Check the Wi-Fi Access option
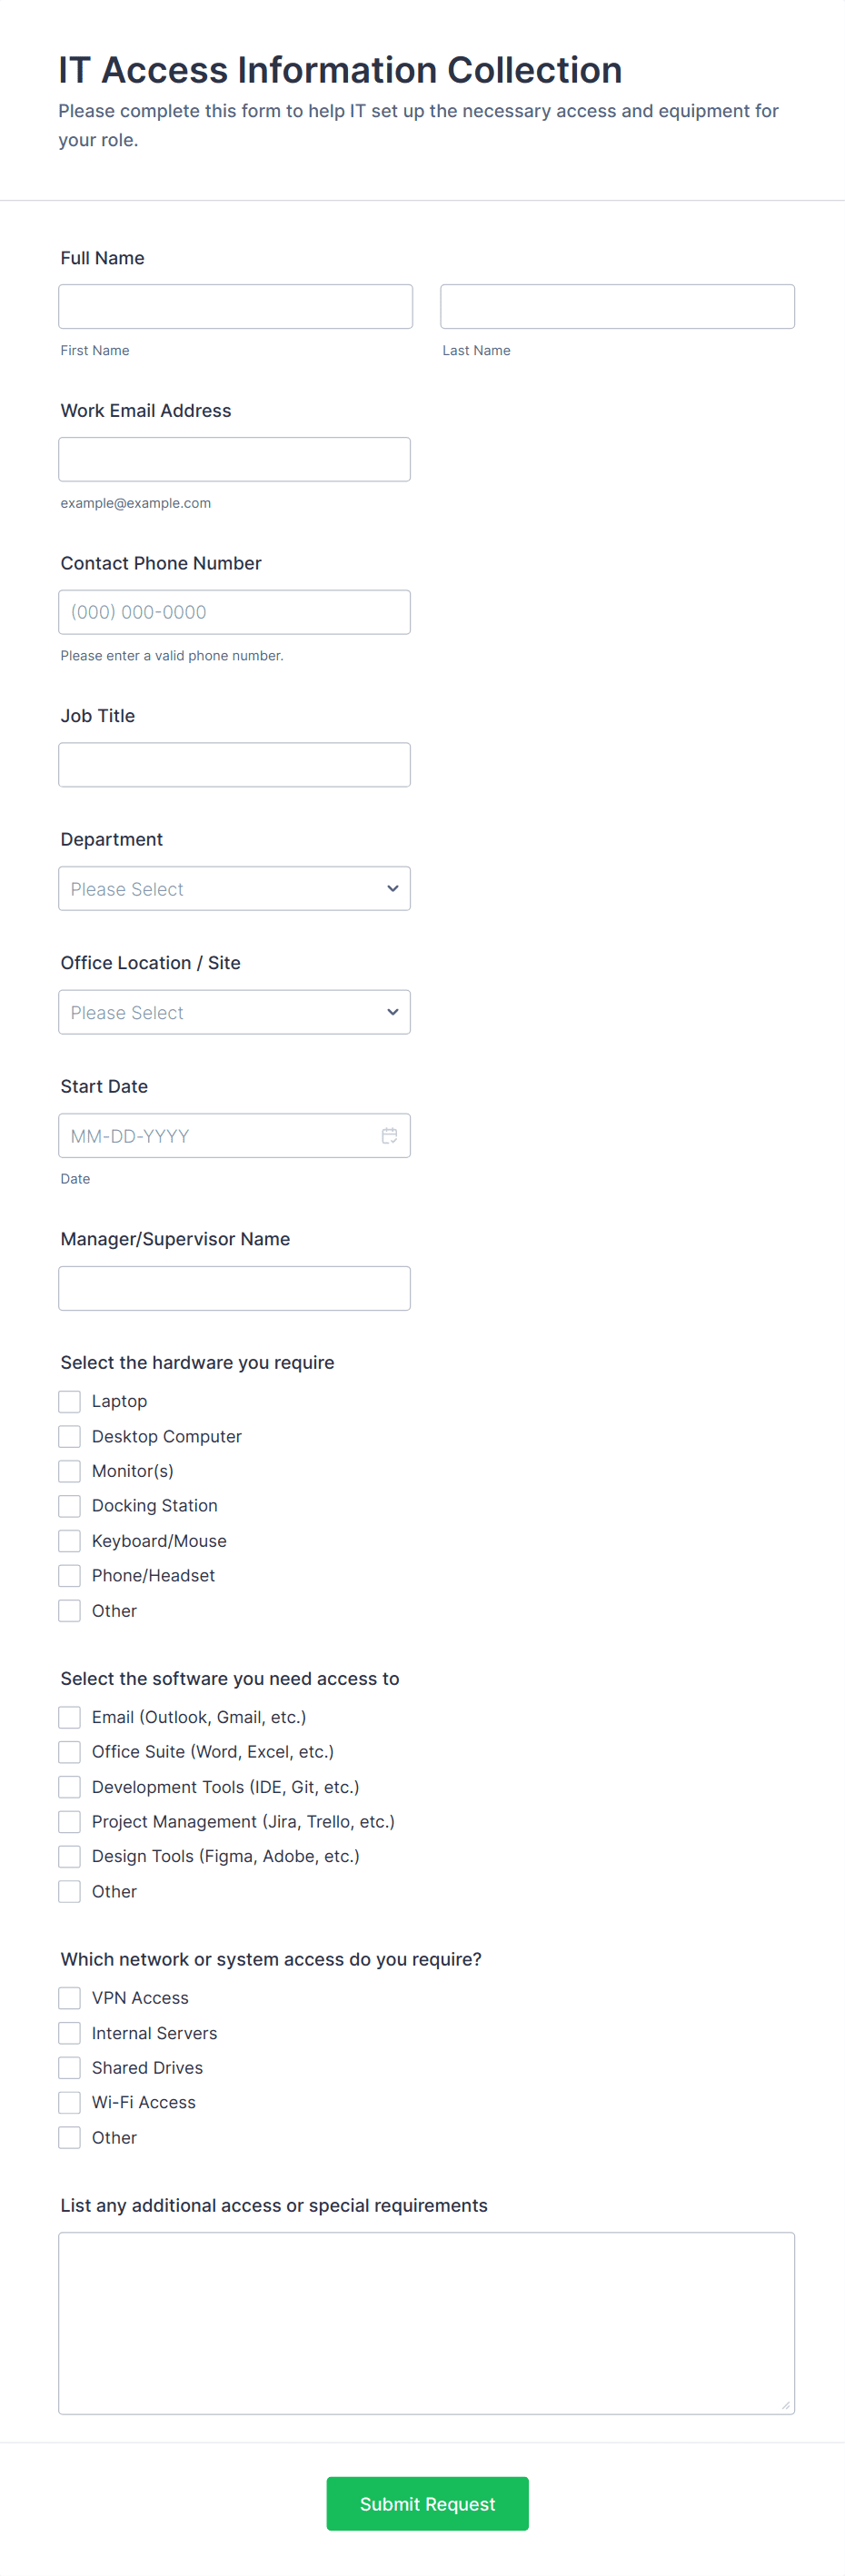845x2576 pixels. tap(69, 2102)
